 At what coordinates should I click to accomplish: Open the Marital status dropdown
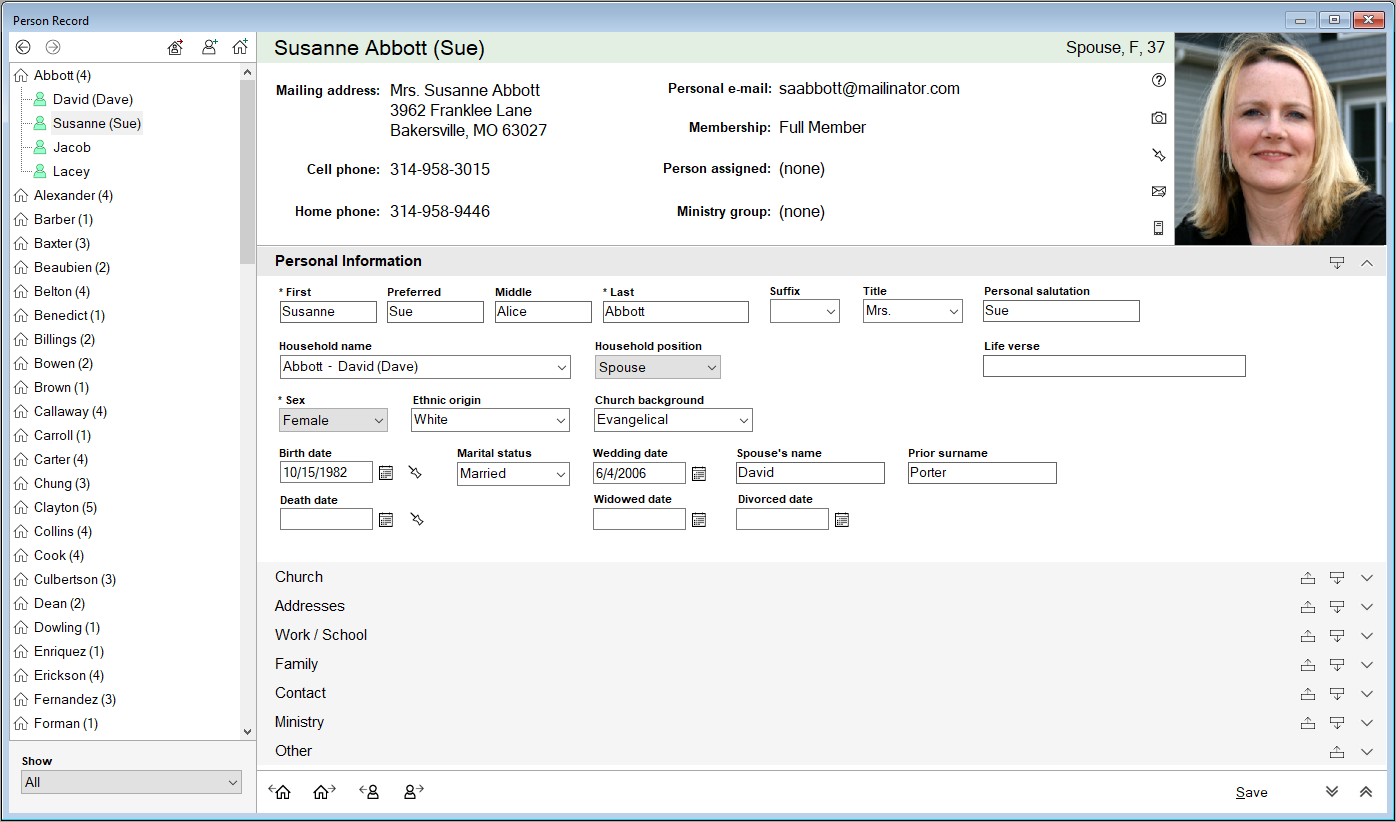coord(513,474)
